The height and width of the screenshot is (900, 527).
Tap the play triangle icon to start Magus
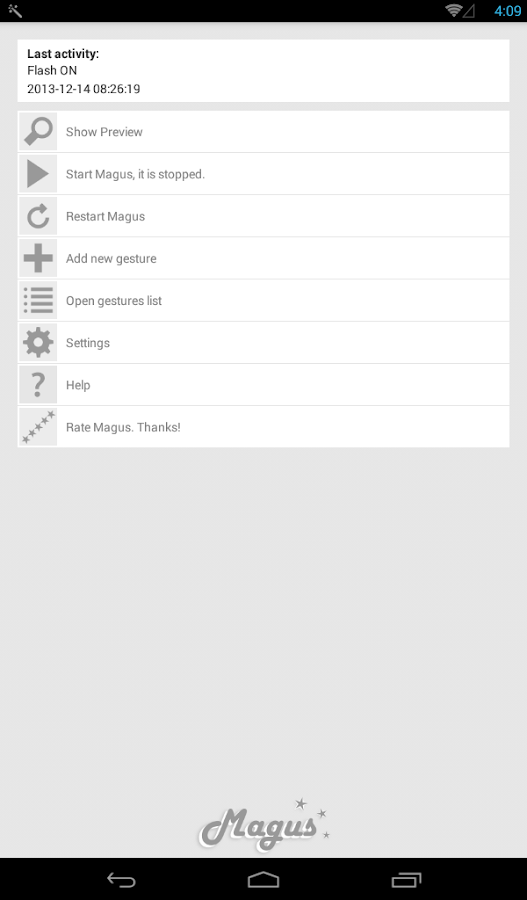coord(38,174)
